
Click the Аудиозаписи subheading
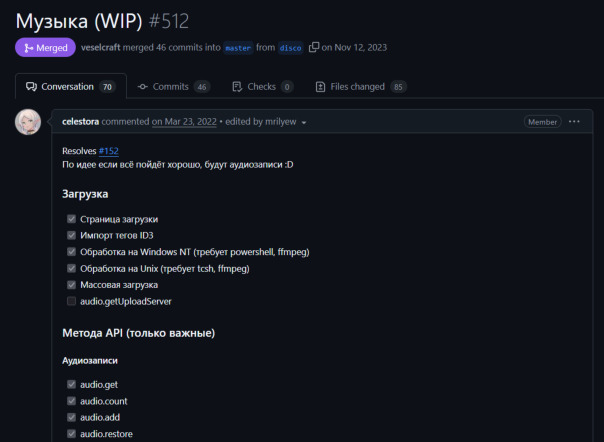pyautogui.click(x=90, y=361)
